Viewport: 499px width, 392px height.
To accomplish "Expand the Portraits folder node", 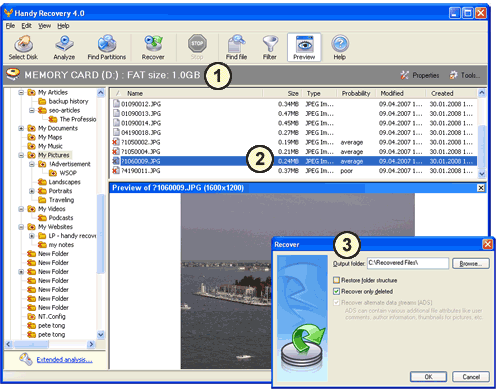I will click(x=32, y=191).
